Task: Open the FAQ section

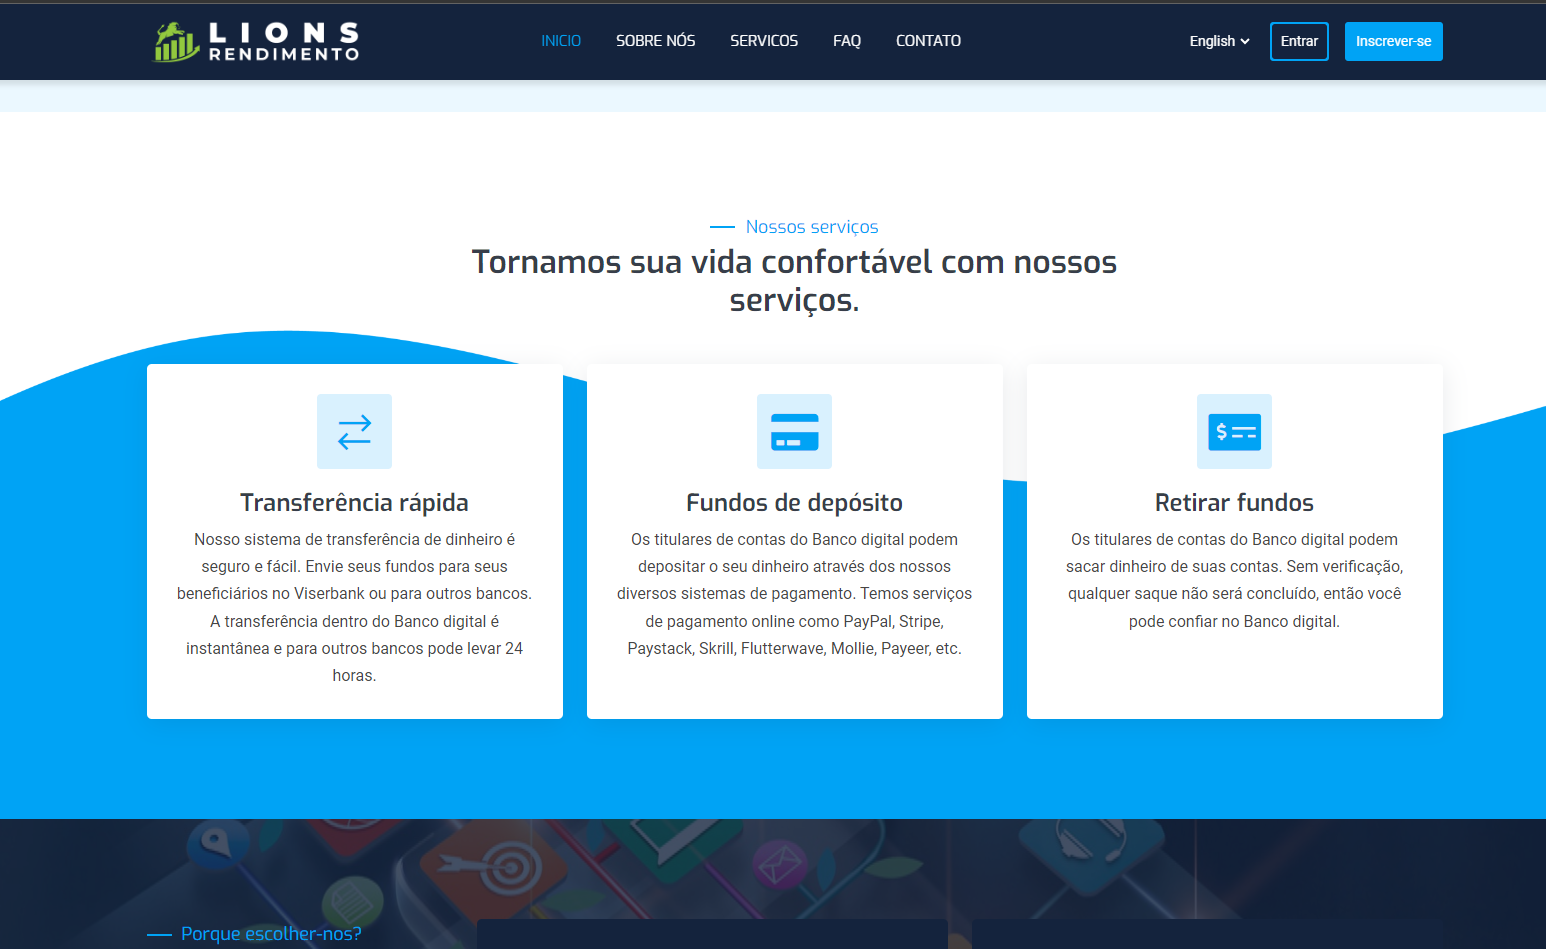Action: coord(847,41)
